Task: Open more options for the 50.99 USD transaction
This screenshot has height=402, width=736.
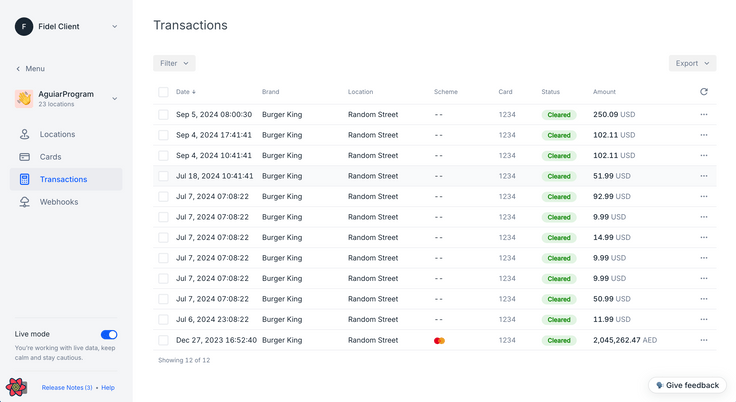Action: click(x=704, y=299)
